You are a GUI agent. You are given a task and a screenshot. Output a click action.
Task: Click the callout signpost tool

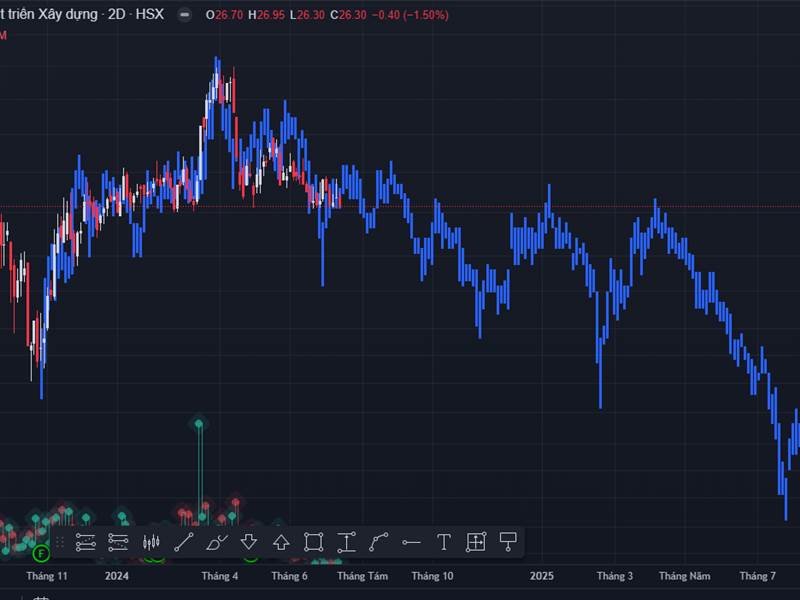pyautogui.click(x=508, y=542)
